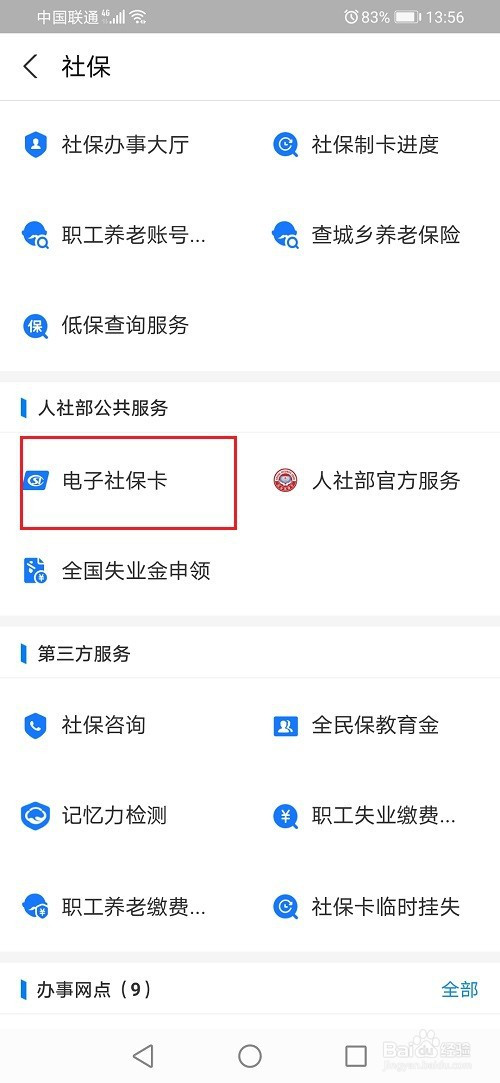
Task: Tap 人社部官方服务 red emblem icon
Action: (285, 481)
